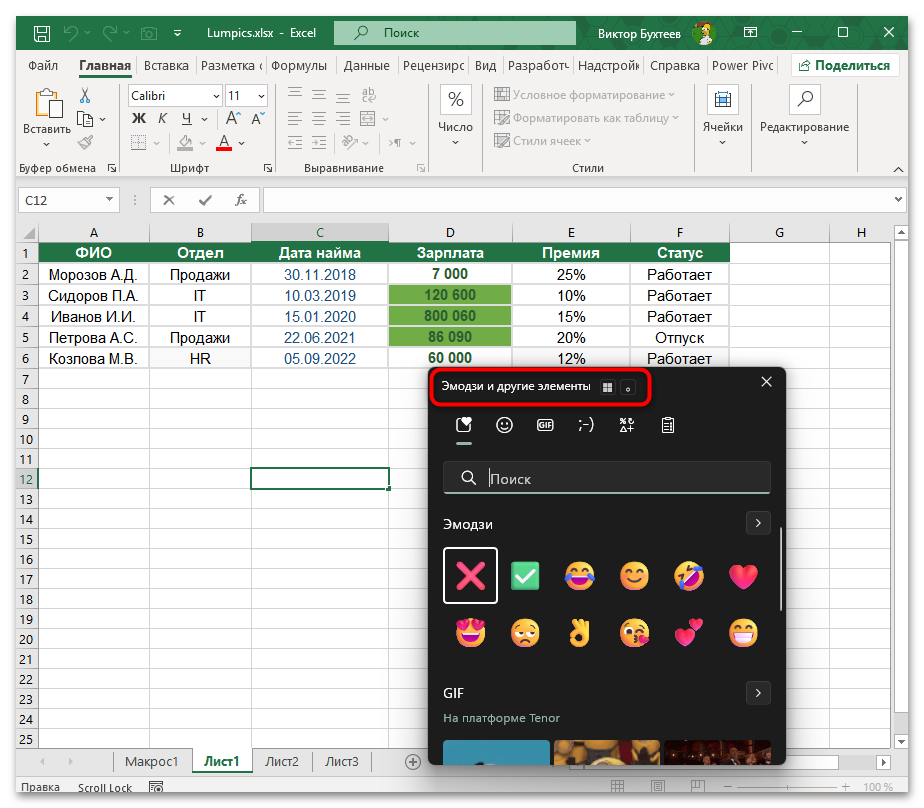Select the Format Painter brush icon
The height and width of the screenshot is (808, 924).
click(85, 142)
